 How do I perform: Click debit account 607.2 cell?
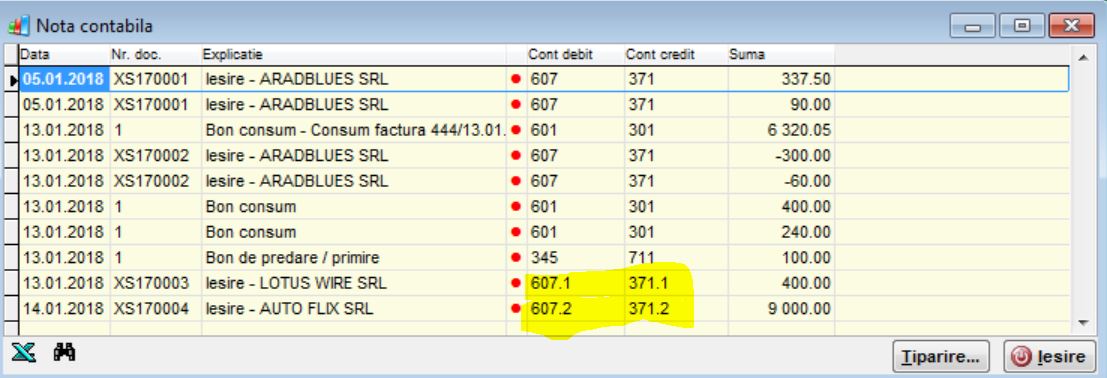(575, 309)
